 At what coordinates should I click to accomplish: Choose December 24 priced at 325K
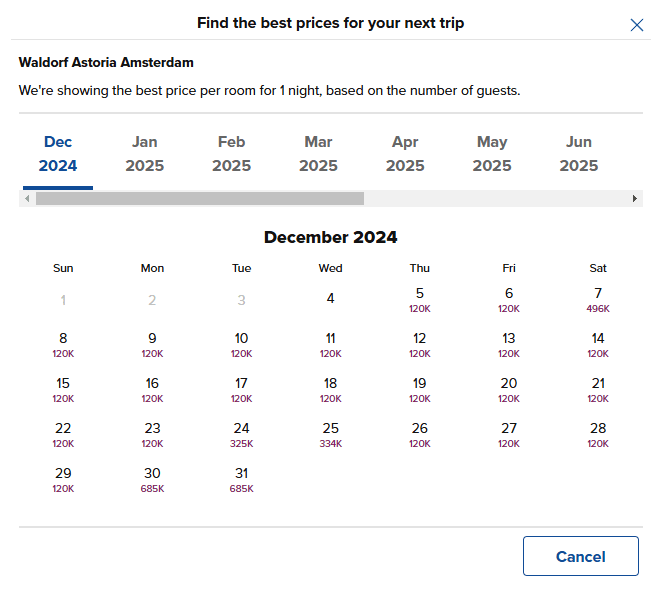pos(241,434)
